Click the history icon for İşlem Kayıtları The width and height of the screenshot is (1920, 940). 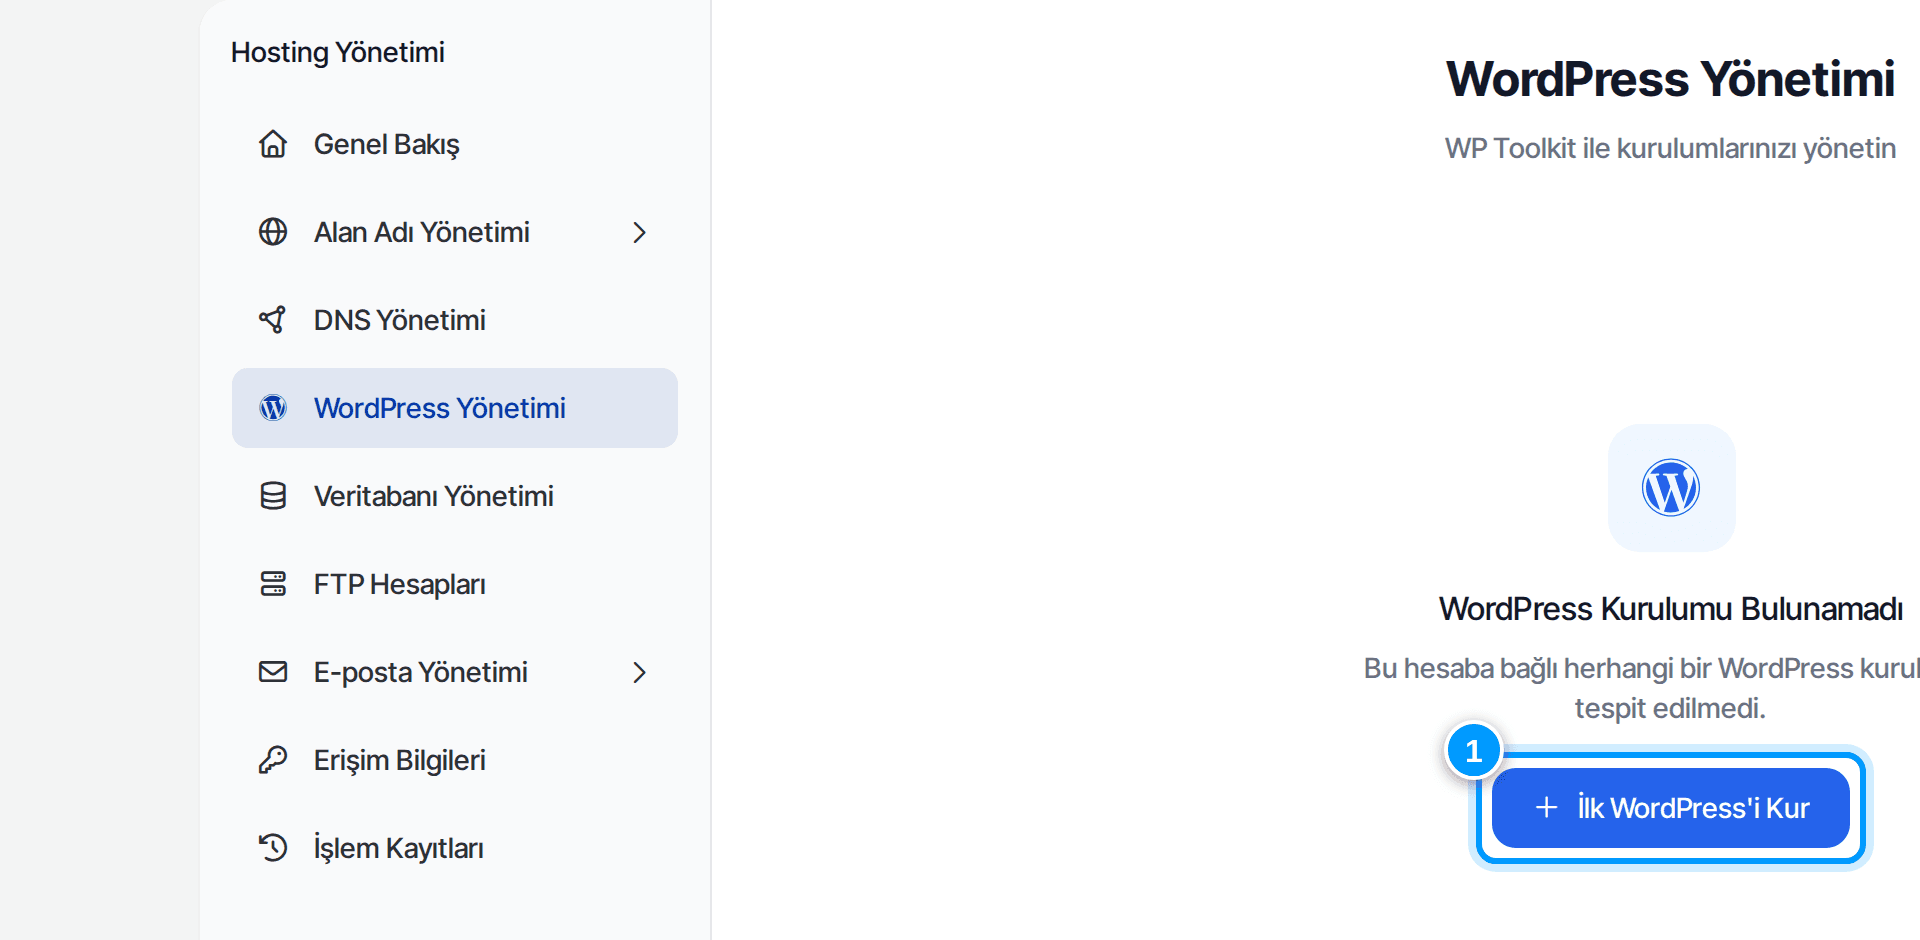(x=273, y=848)
